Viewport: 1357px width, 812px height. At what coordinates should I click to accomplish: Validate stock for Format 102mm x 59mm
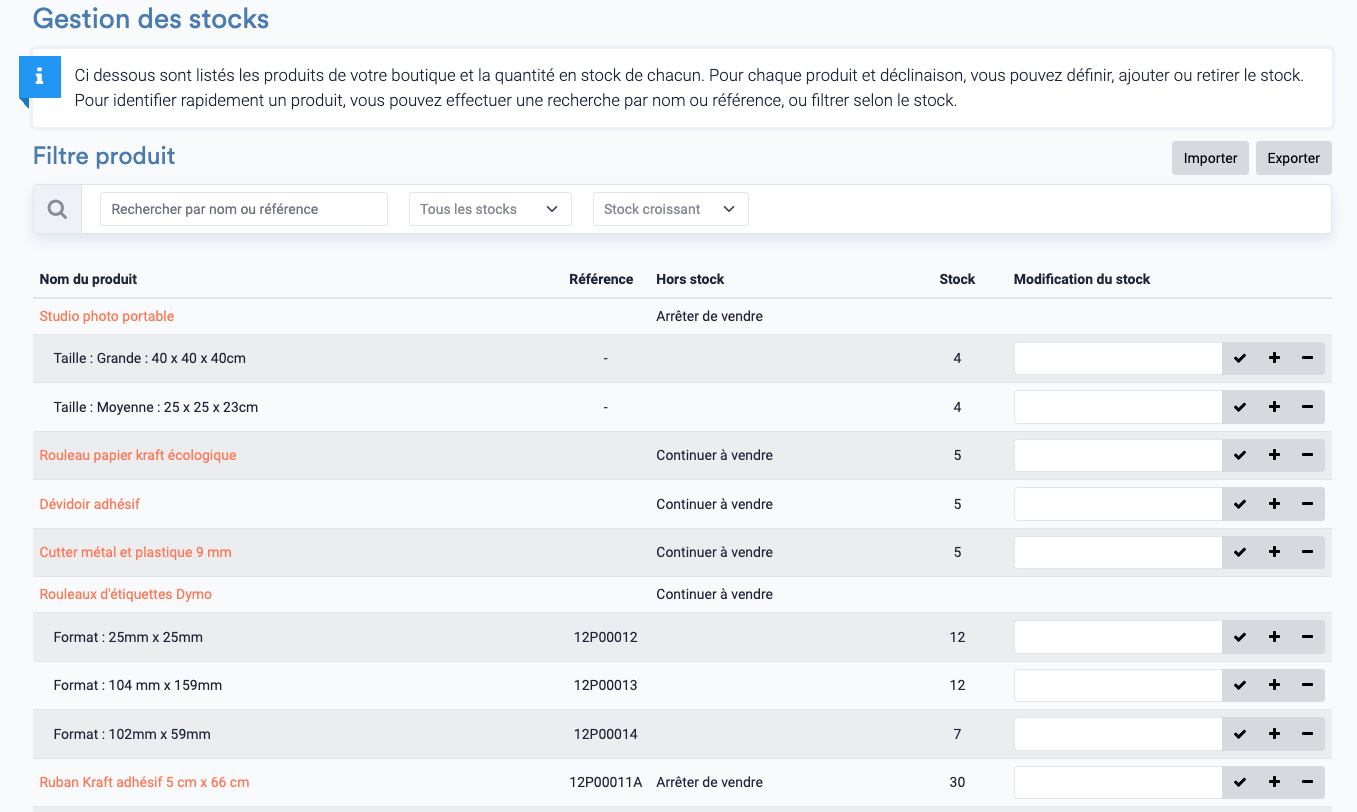pos(1239,733)
